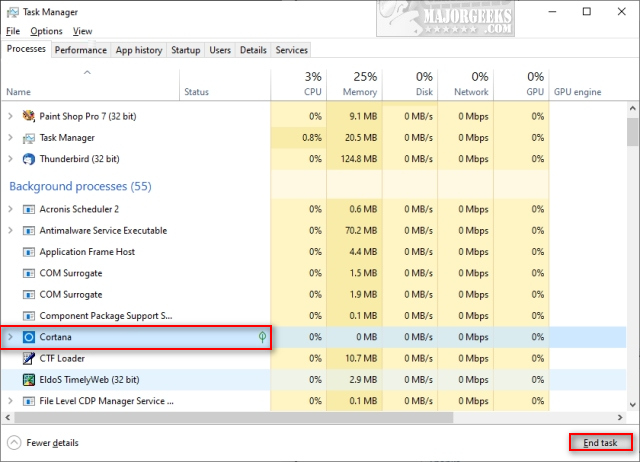Screen dimensions: 640x462
Task: Open the View menu
Action: [x=82, y=31]
